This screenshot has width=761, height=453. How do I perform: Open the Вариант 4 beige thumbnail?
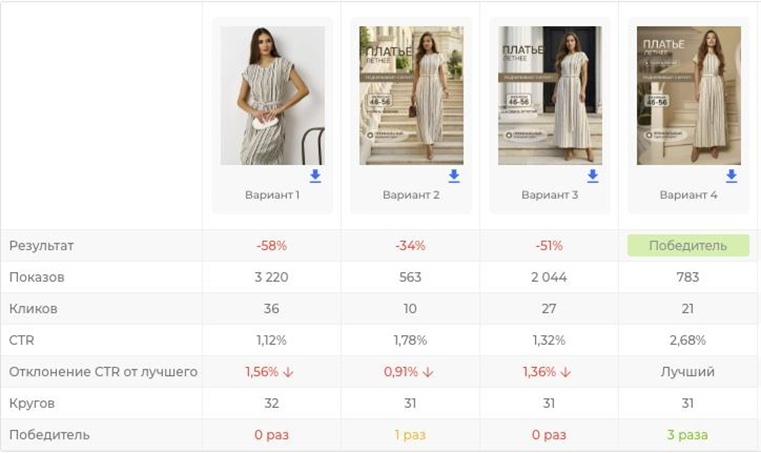click(x=689, y=96)
